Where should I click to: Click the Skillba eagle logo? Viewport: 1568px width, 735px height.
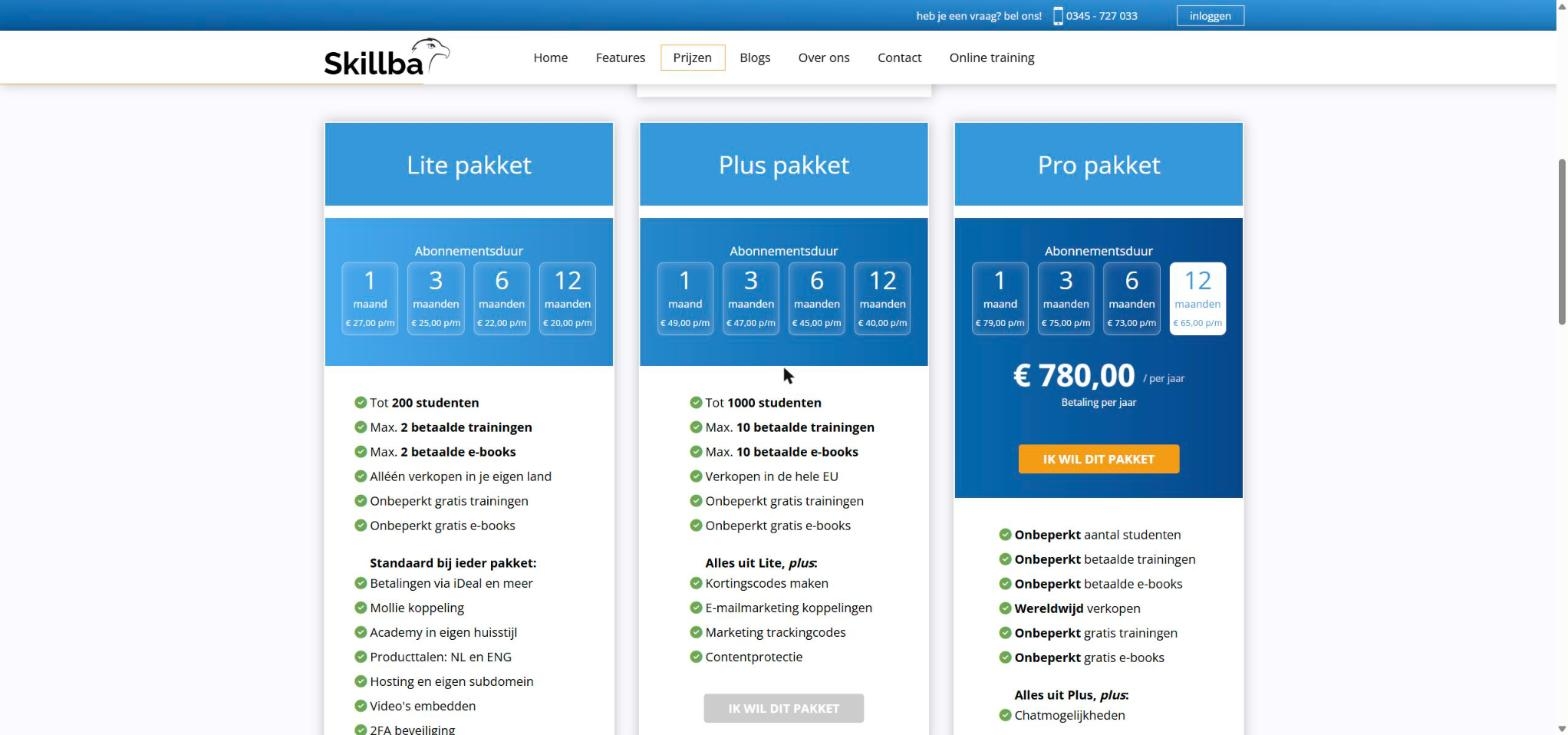point(387,58)
